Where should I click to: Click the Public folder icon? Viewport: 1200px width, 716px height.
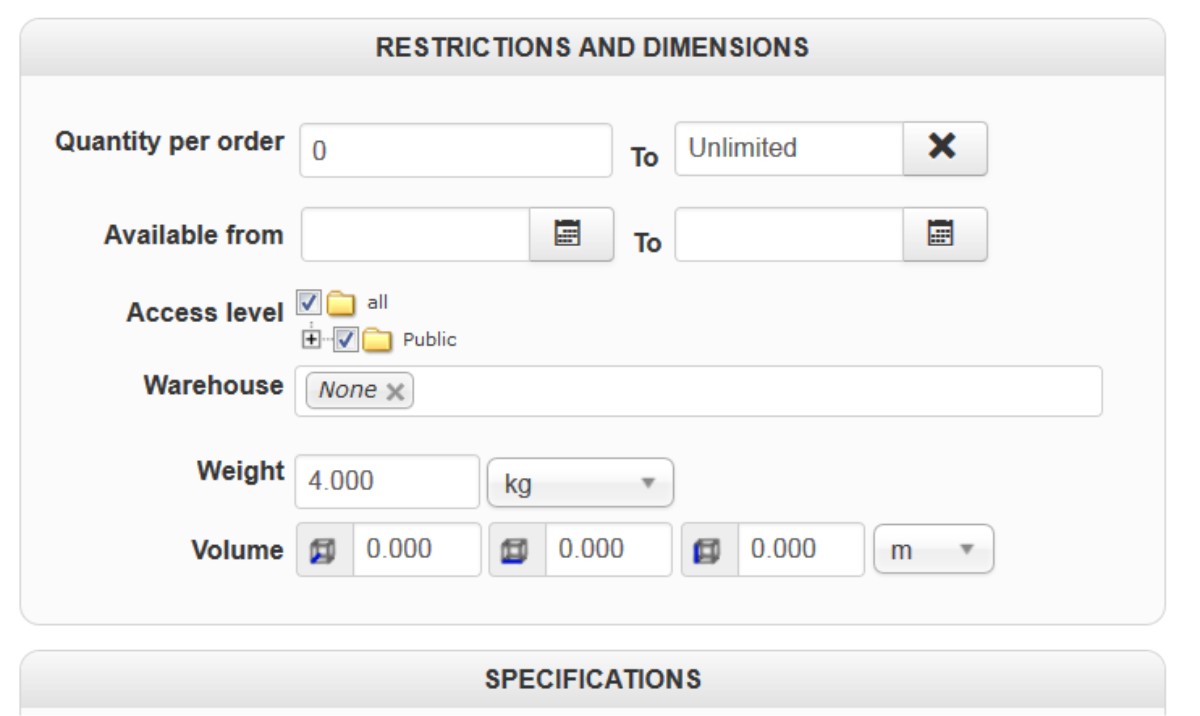(377, 340)
